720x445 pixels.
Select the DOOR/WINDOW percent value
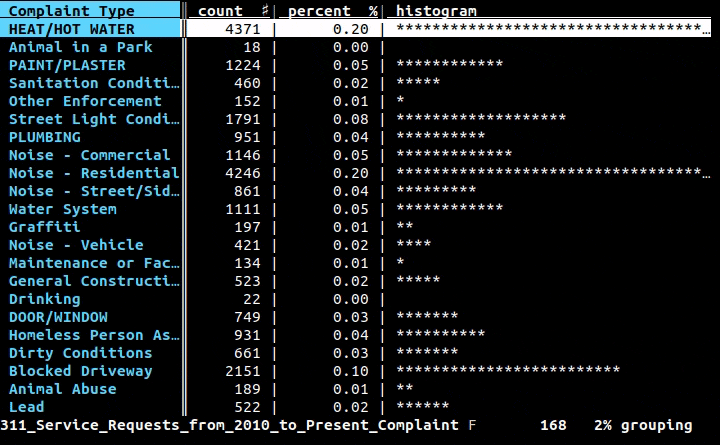[x=351, y=317]
